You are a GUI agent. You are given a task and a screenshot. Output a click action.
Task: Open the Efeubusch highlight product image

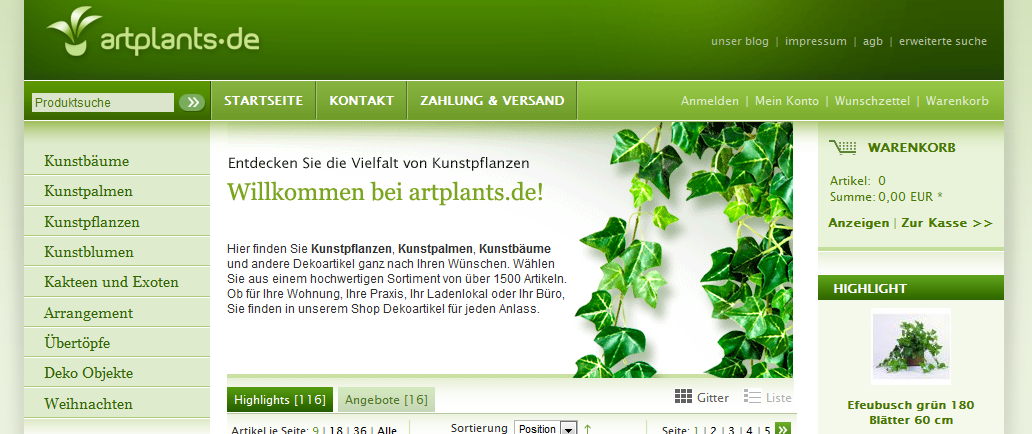click(x=910, y=347)
